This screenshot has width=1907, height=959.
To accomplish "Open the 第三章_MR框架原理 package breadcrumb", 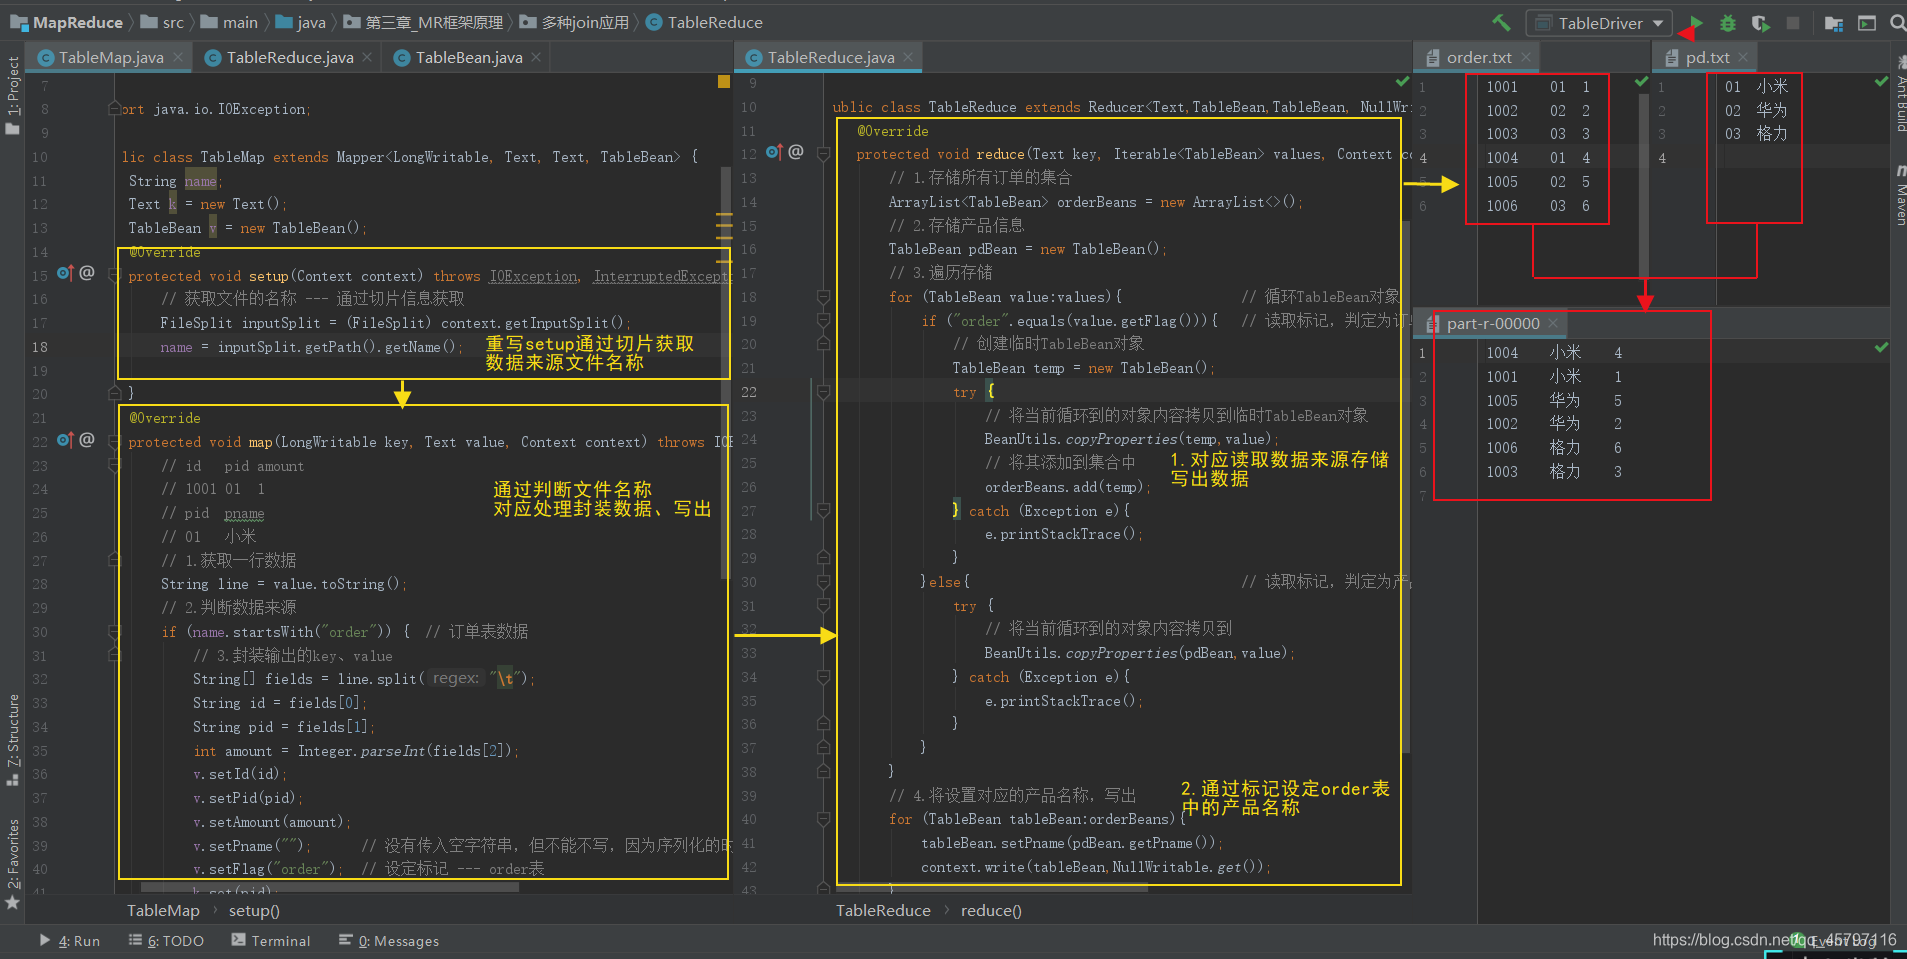I will coord(423,22).
